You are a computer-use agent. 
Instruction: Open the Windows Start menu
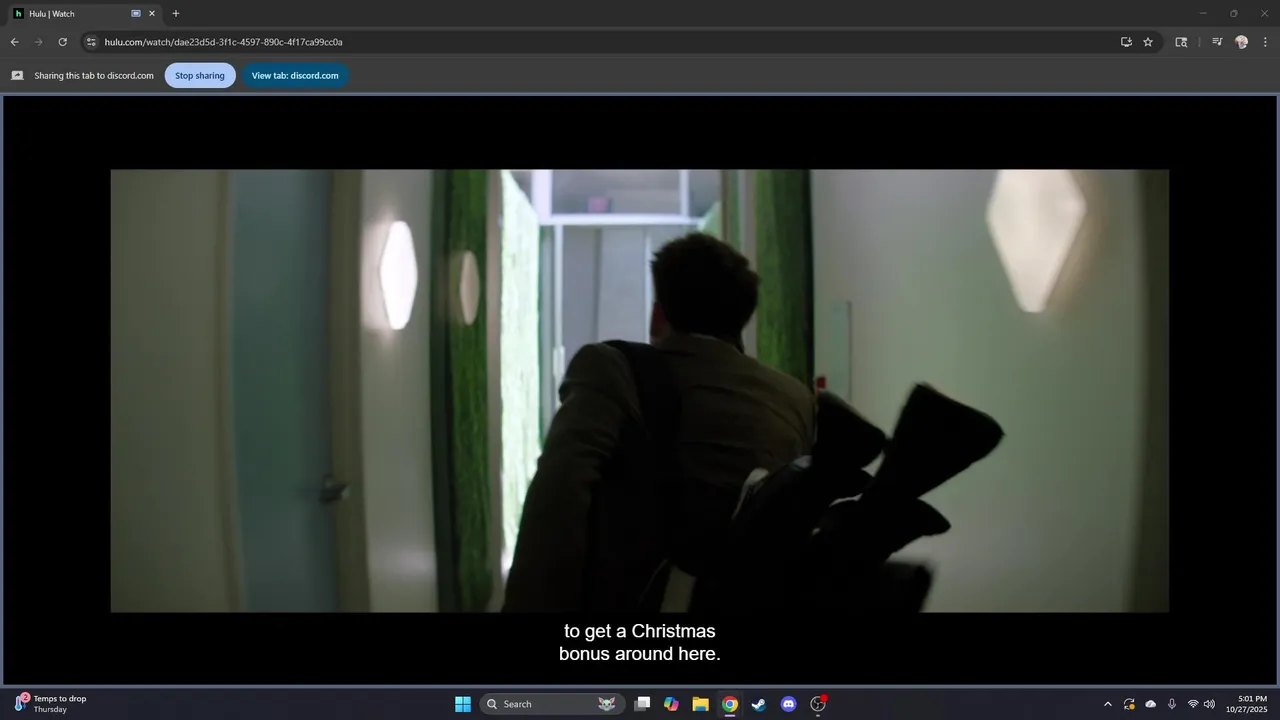463,704
